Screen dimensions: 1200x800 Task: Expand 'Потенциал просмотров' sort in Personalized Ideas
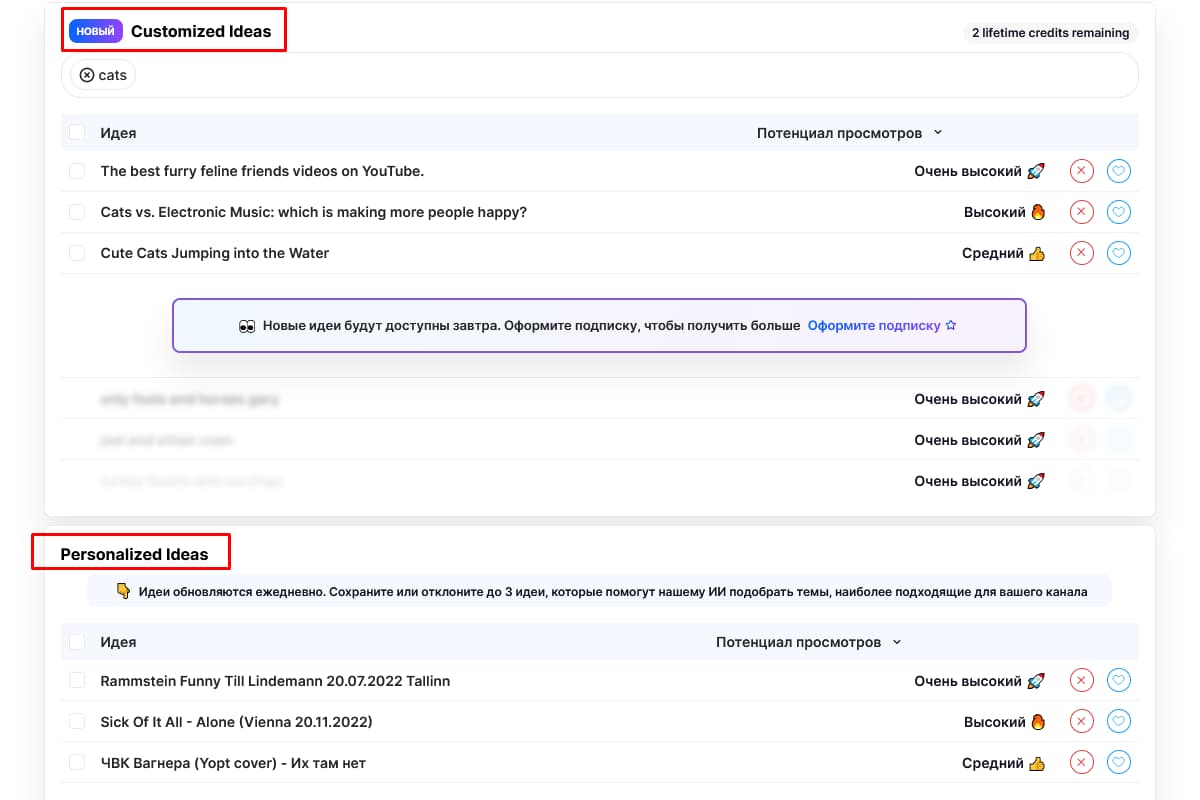897,642
